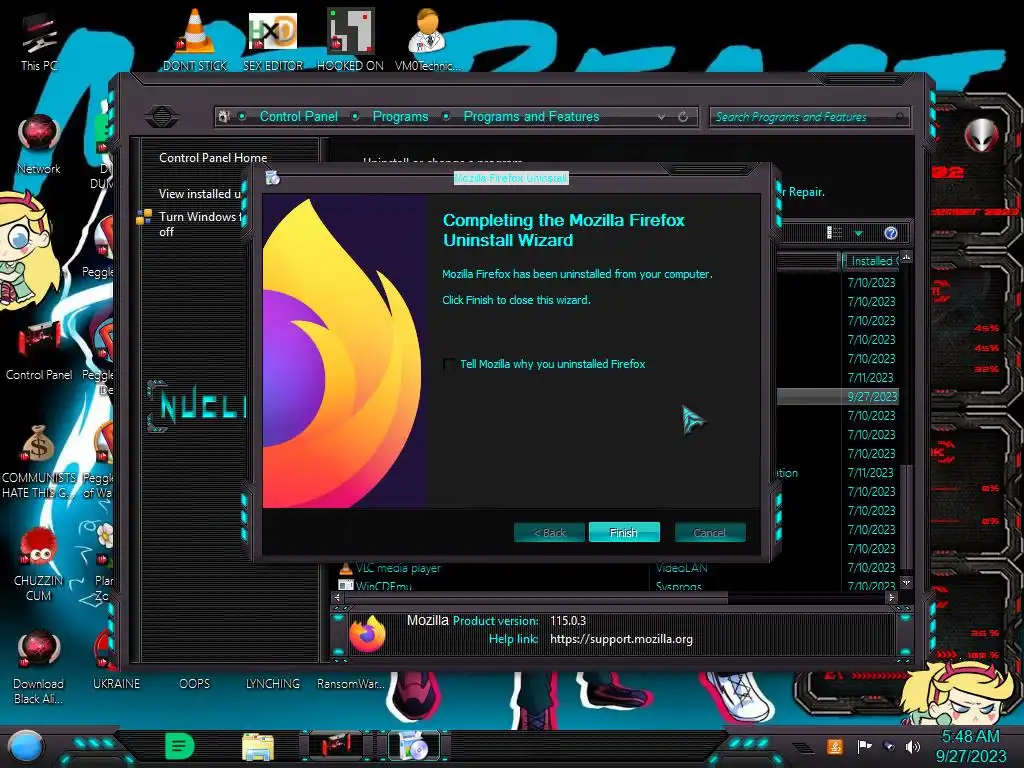This screenshot has width=1024, height=768.
Task: Open the taskbar clock showing 5:48 AM
Action: pyautogui.click(x=971, y=746)
